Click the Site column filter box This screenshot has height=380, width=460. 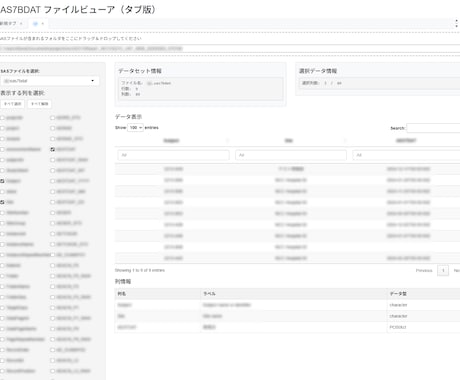[x=291, y=155]
